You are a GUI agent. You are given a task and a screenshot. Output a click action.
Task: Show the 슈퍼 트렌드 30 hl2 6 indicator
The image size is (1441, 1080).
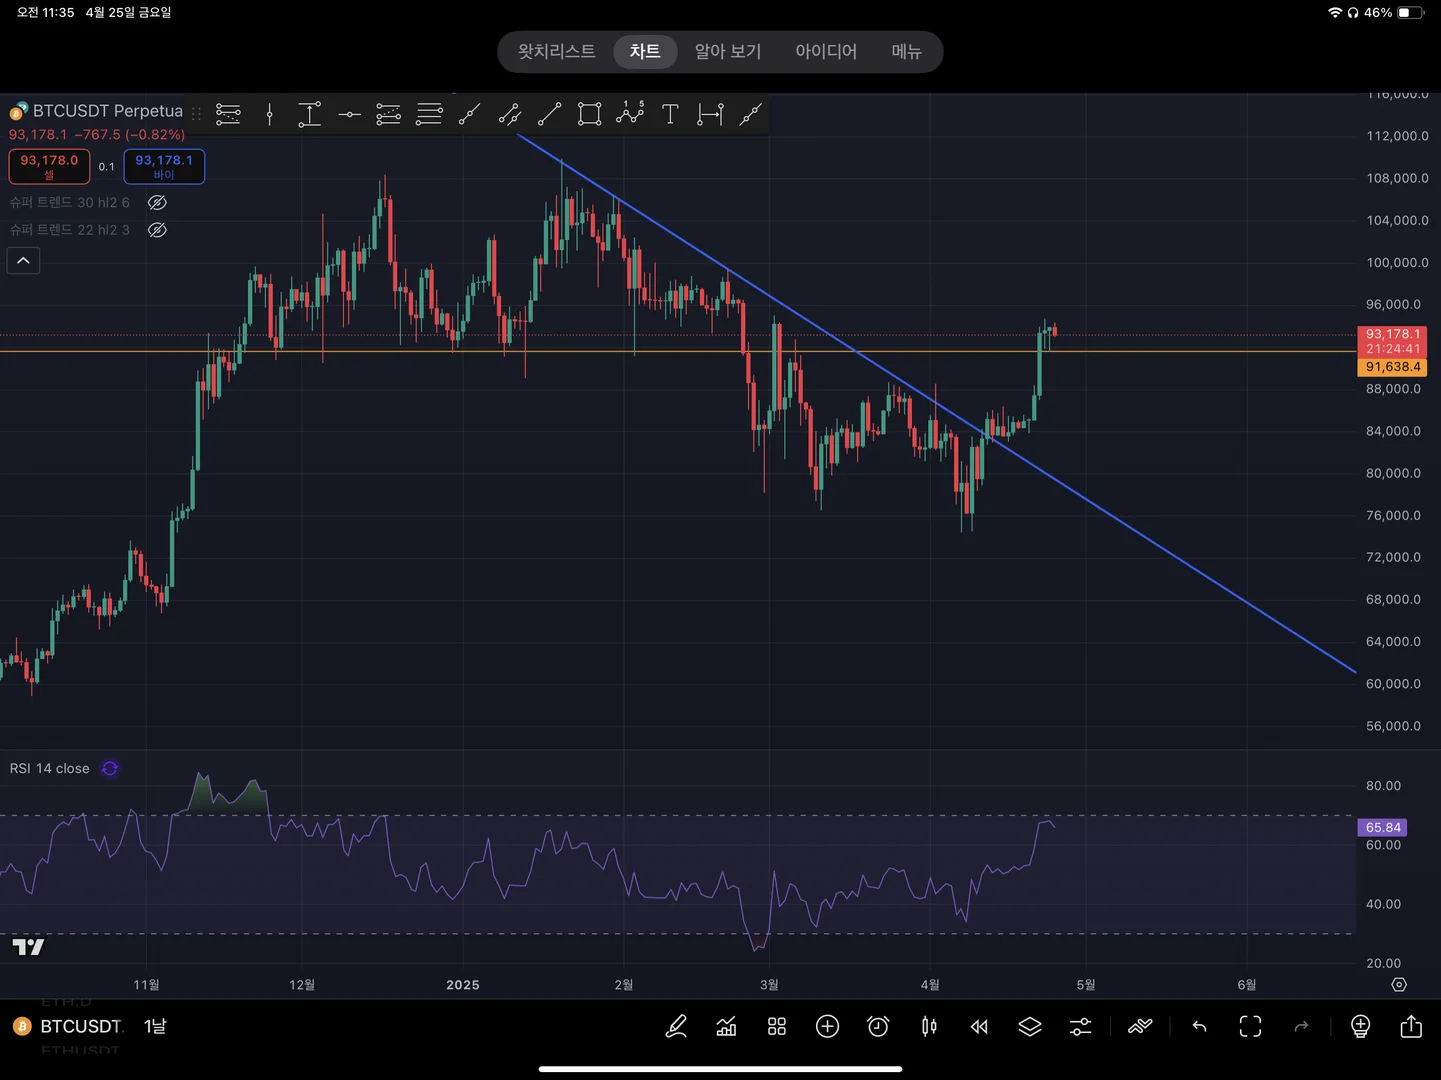pos(157,202)
